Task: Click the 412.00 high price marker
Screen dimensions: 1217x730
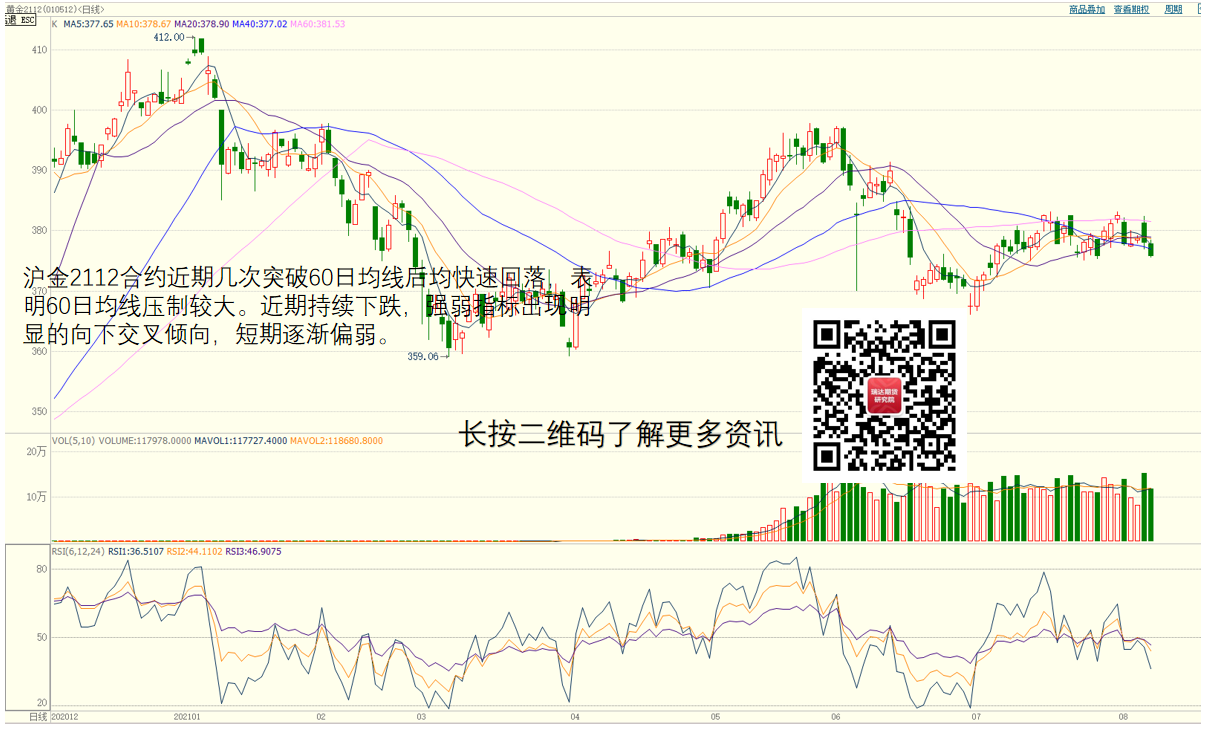Action: (168, 37)
